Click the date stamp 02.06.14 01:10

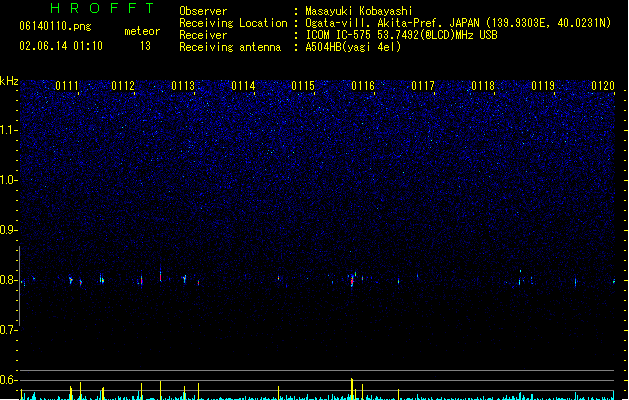(x=61, y=46)
